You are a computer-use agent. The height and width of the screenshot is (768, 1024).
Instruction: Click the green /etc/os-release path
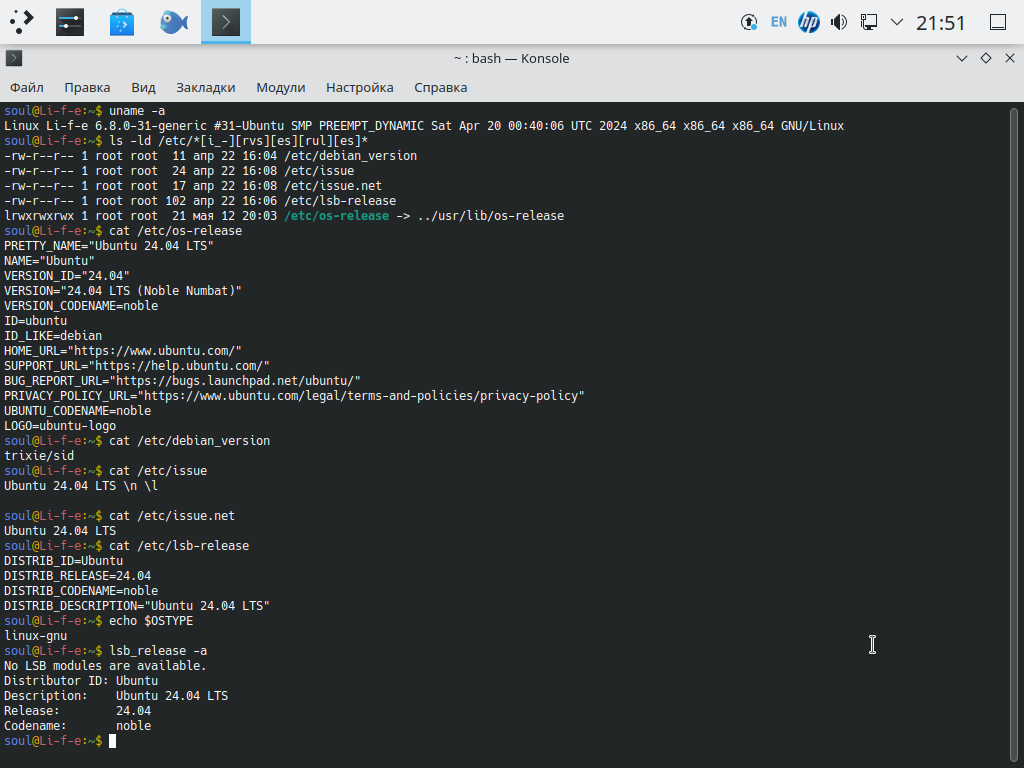(336, 216)
